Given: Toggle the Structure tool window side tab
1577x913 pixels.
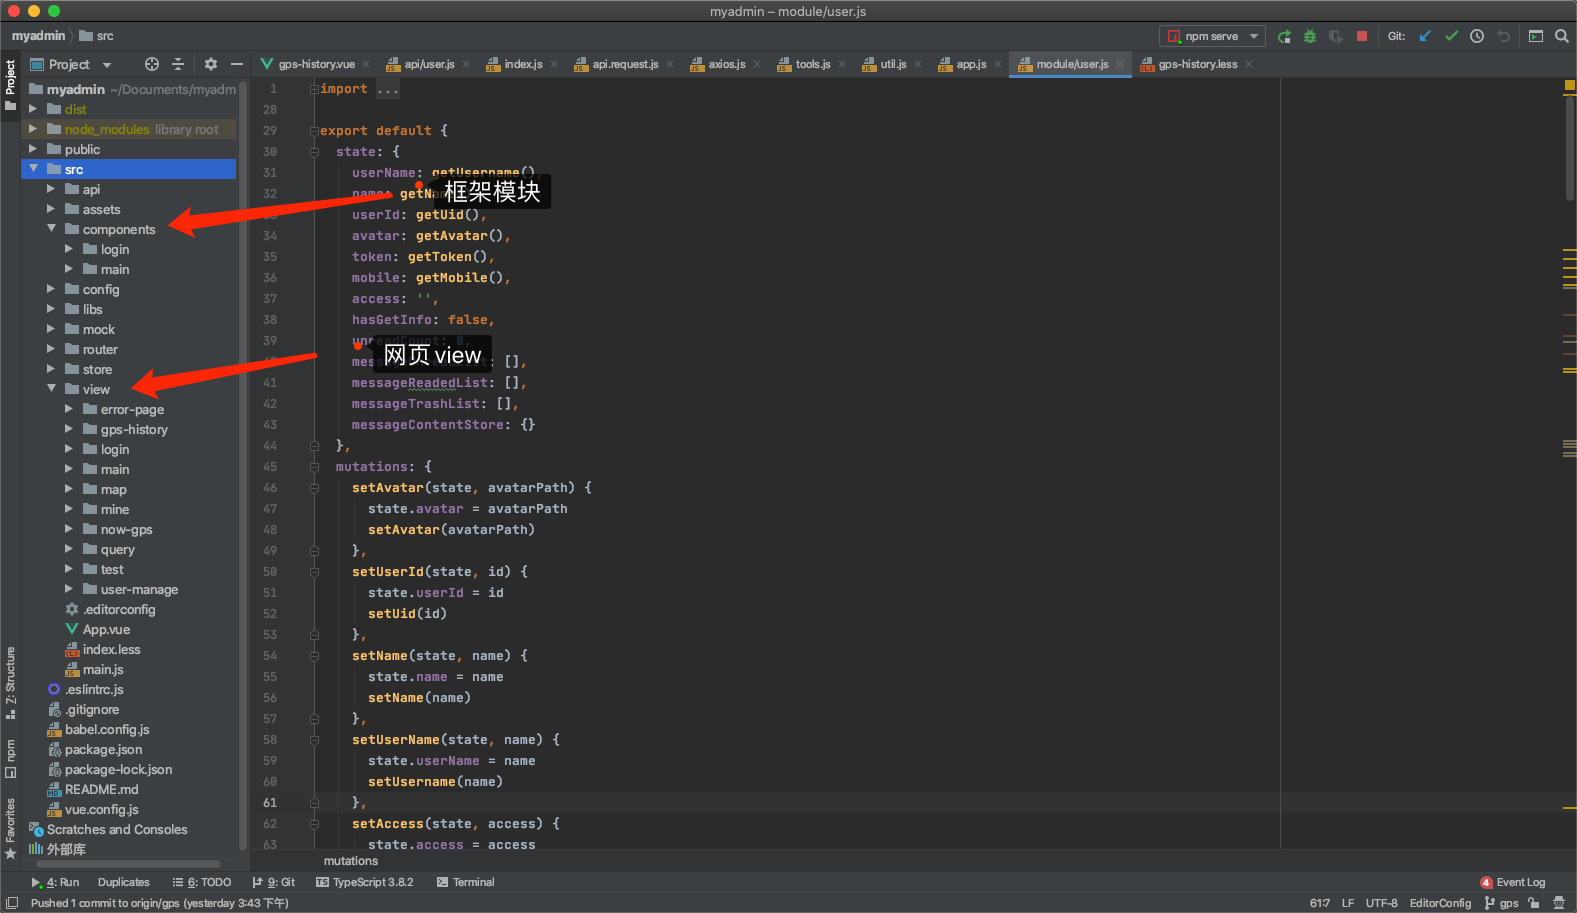Looking at the screenshot, I should pyautogui.click(x=10, y=682).
